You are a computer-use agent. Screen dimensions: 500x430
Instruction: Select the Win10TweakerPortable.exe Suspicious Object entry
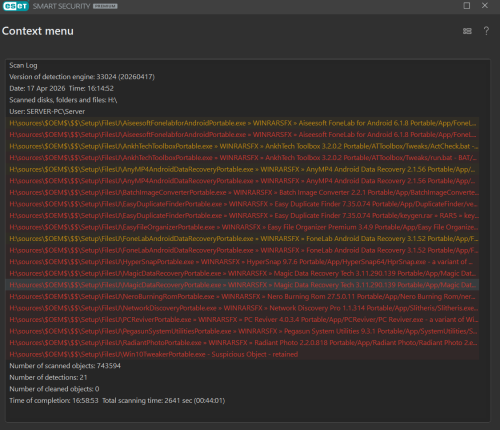click(242, 354)
